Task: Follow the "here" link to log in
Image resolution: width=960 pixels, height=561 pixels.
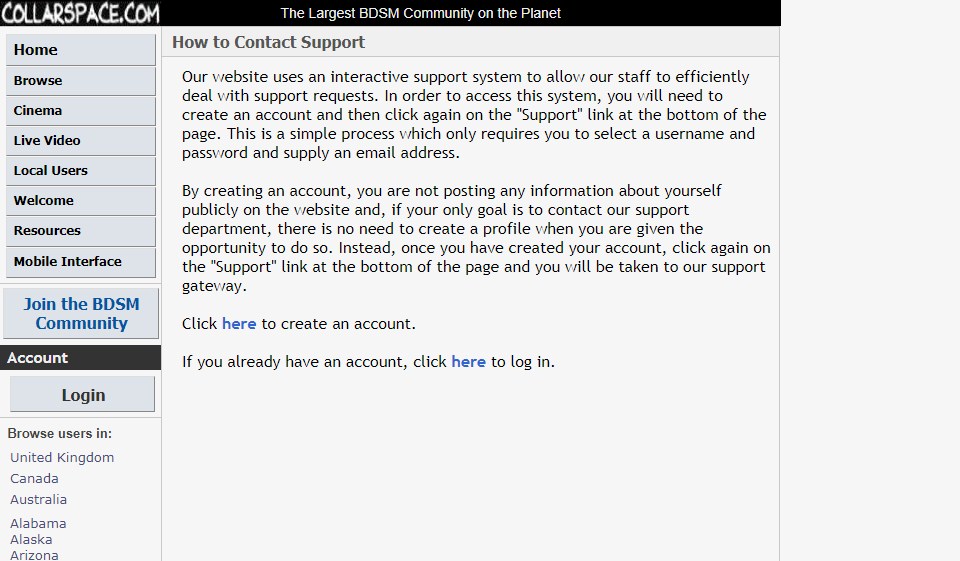Action: (x=468, y=362)
